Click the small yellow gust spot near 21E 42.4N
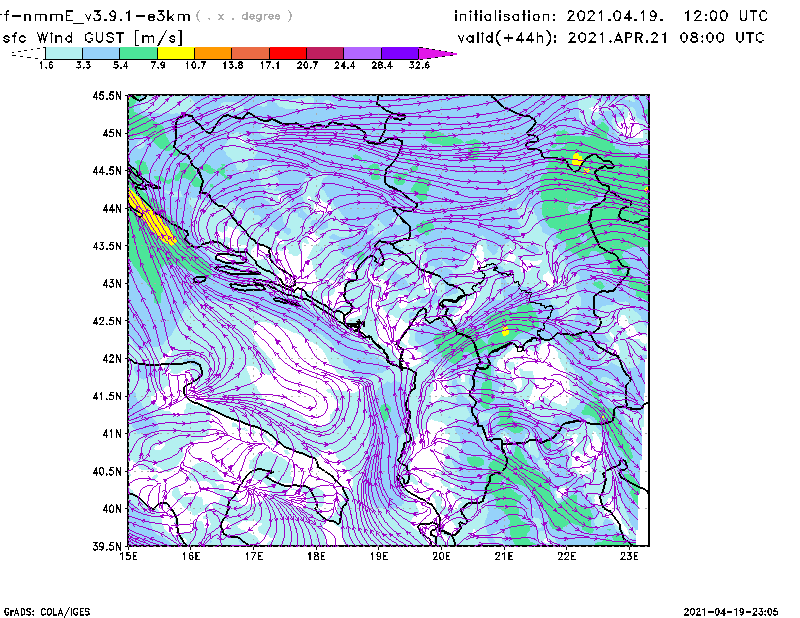Viewport: 800px width, 618px height. pyautogui.click(x=505, y=331)
